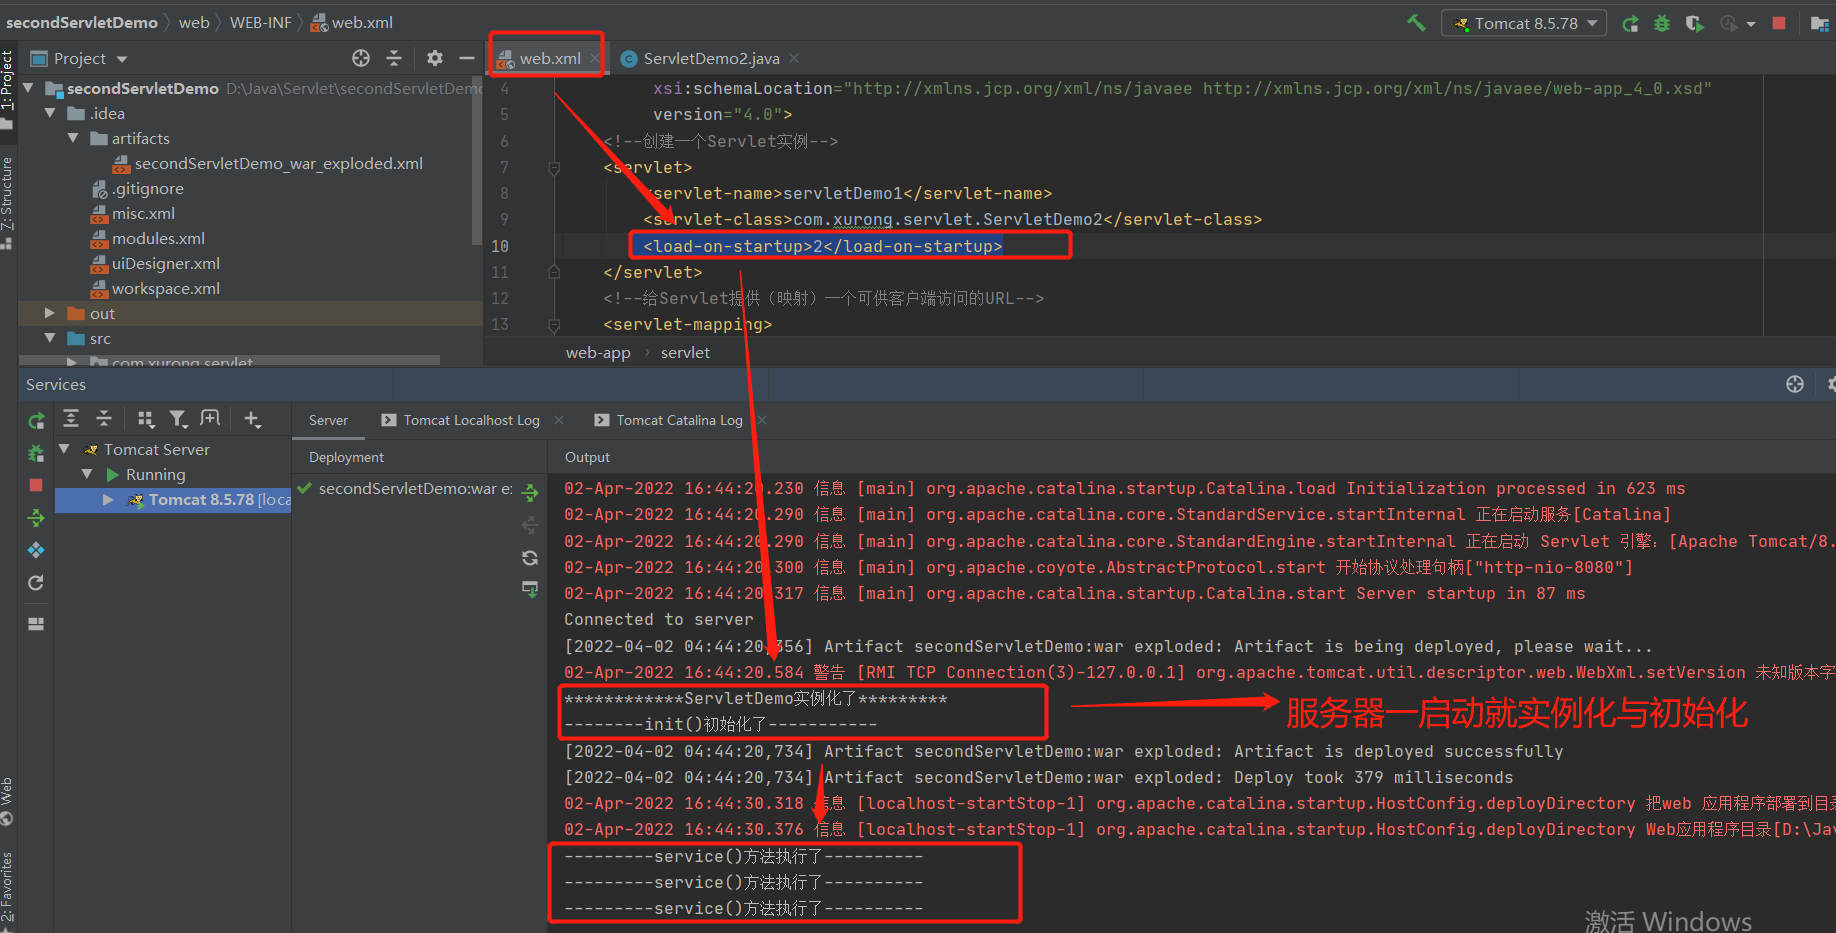Place the cursor on the load-on-startup line
This screenshot has height=933, width=1836.
click(x=822, y=246)
